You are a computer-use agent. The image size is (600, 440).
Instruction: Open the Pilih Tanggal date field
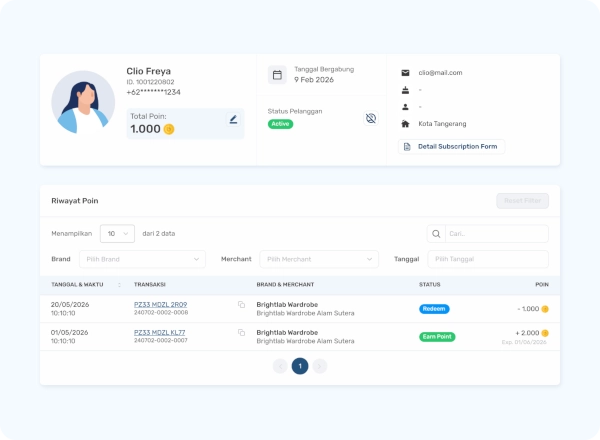(x=488, y=259)
